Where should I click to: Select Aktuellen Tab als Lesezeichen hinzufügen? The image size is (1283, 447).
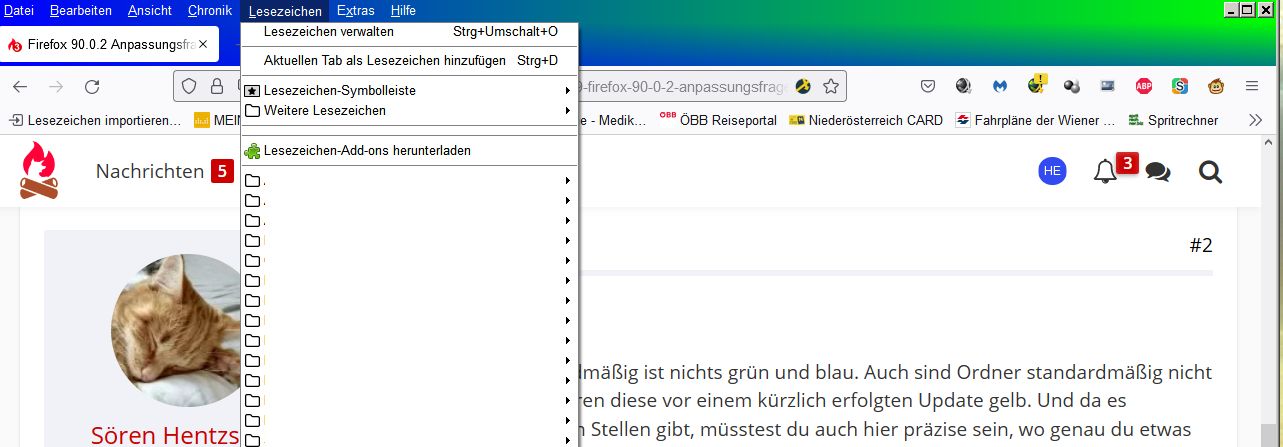pos(410,61)
